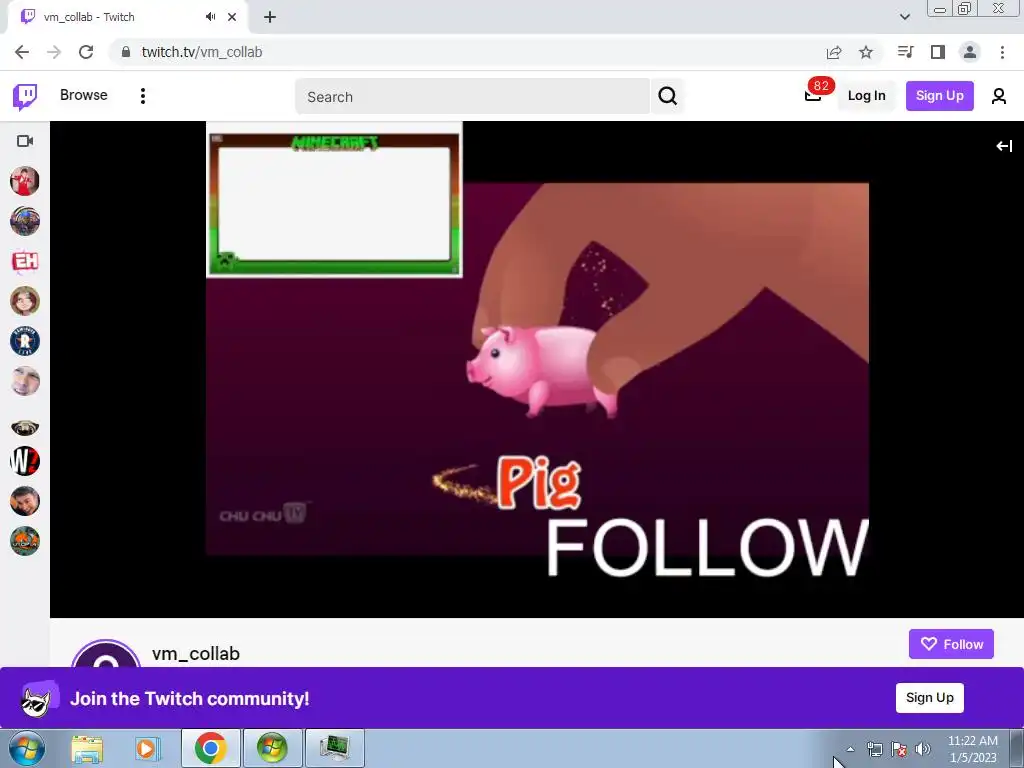This screenshot has width=1024, height=768.
Task: Open a new Chrome tab
Action: point(270,17)
